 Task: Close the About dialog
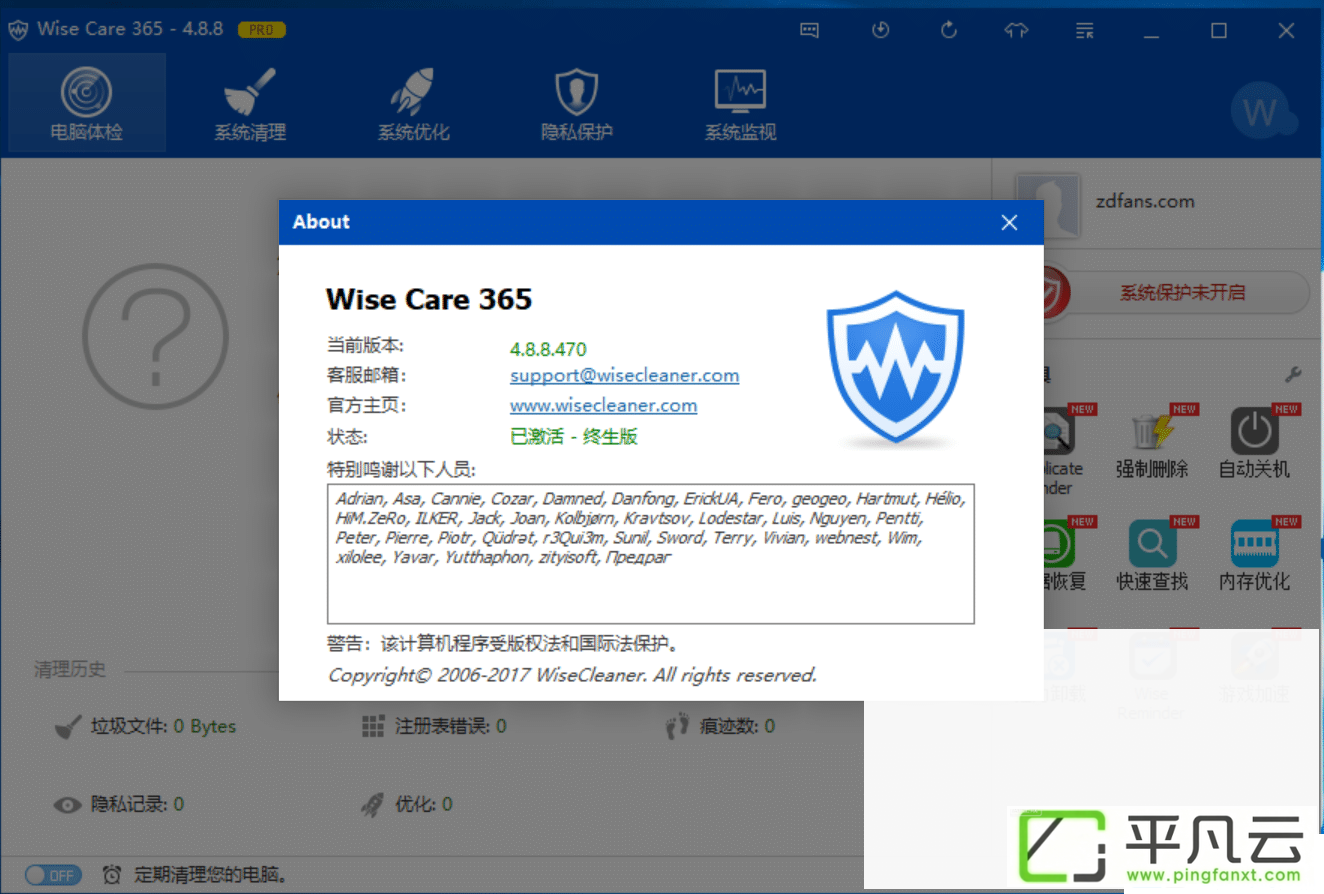click(1009, 222)
